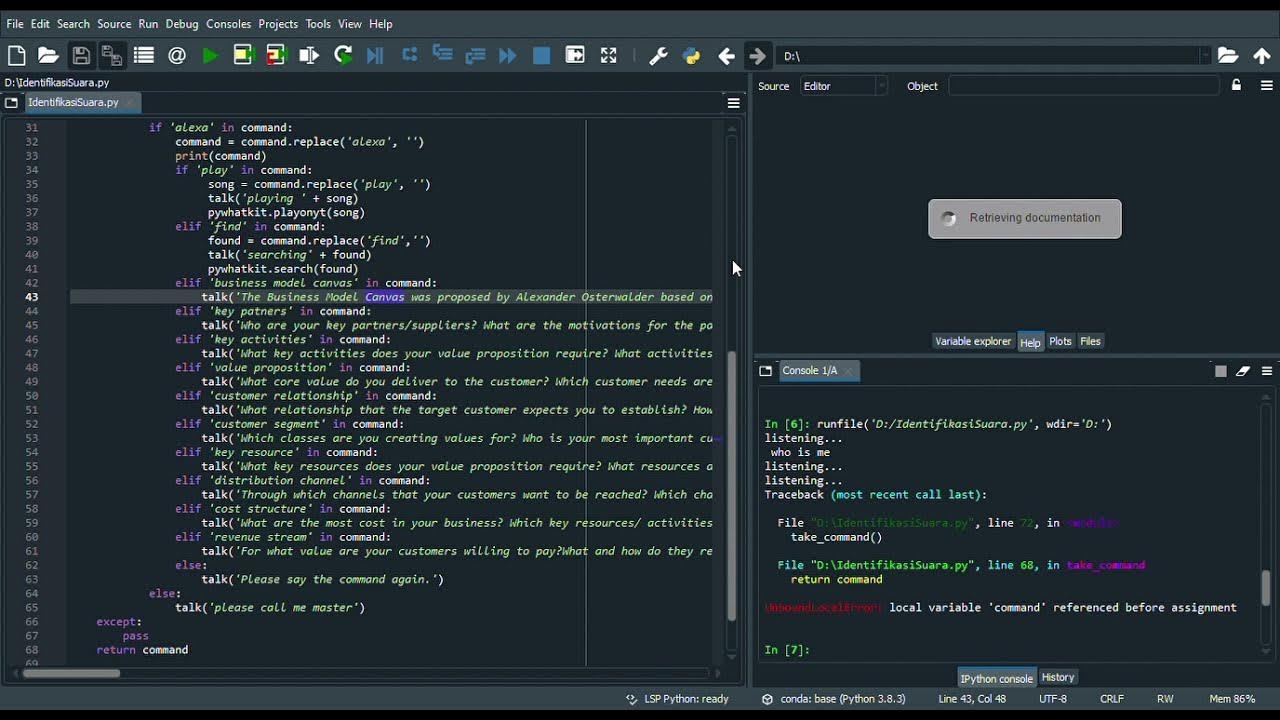Click the @ symbol finder icon
Image resolution: width=1280 pixels, height=720 pixels.
click(x=177, y=56)
